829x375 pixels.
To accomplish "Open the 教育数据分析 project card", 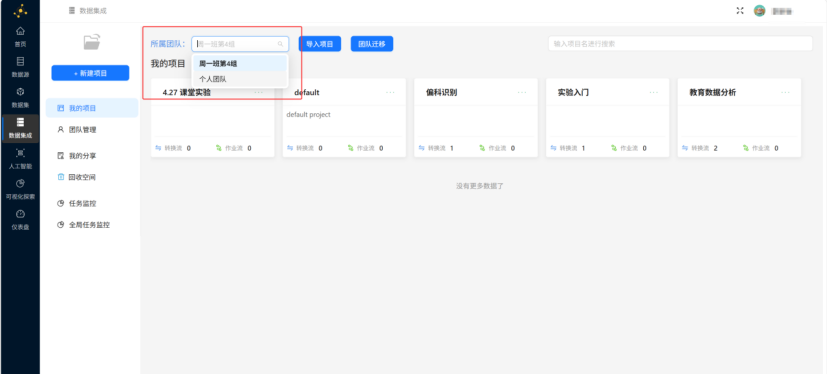I will pyautogui.click(x=739, y=118).
